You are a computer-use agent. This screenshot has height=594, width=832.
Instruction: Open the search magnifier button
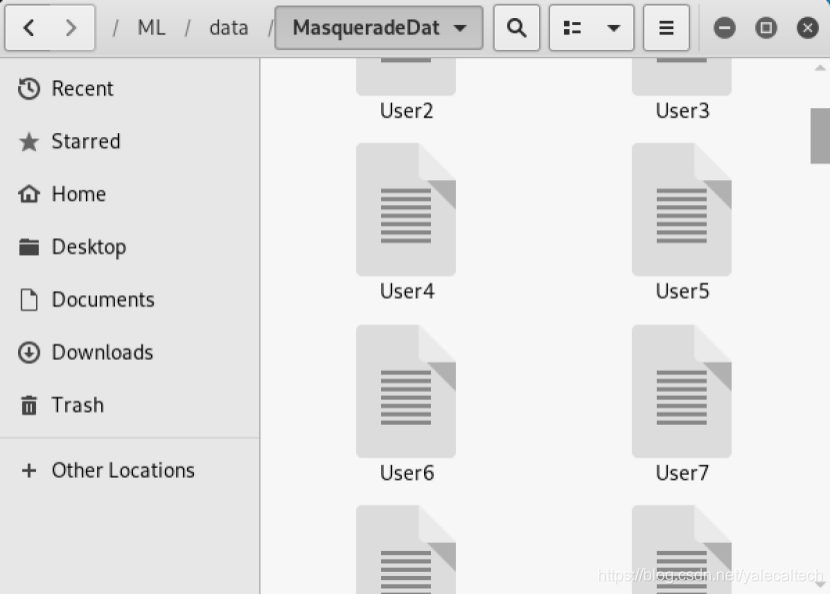click(516, 28)
